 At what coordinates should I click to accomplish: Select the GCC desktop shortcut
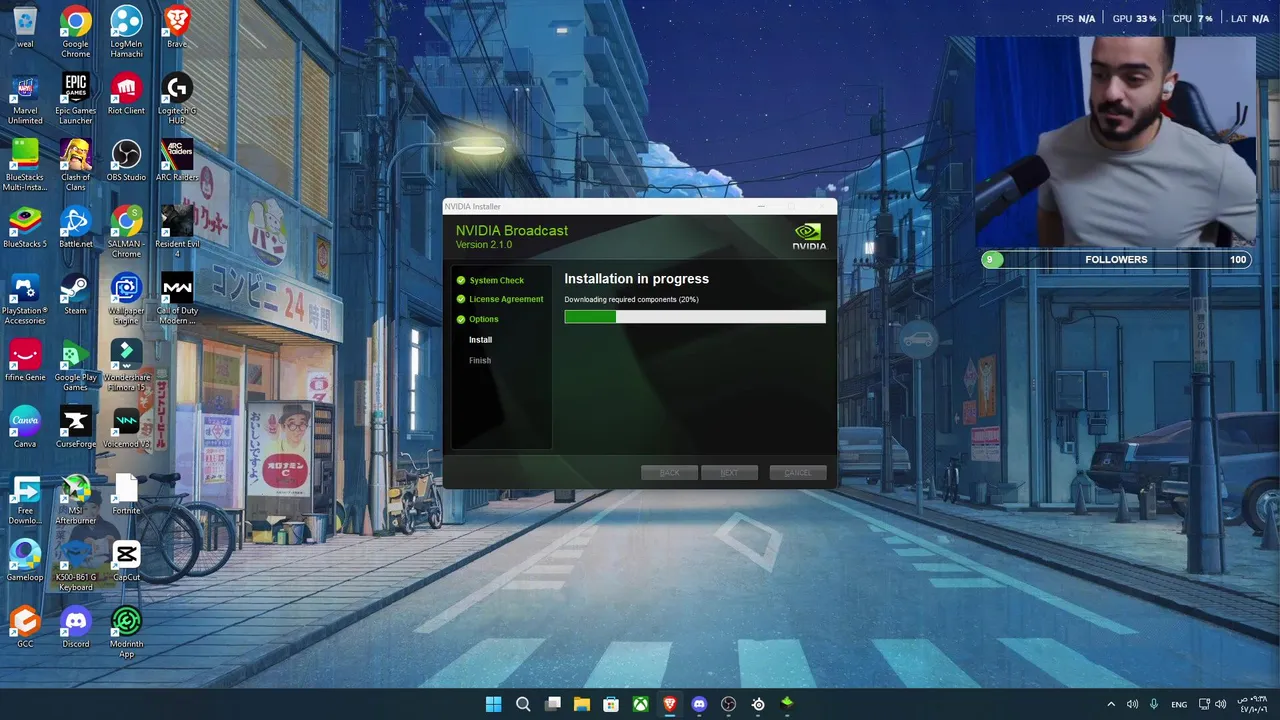pos(25,628)
